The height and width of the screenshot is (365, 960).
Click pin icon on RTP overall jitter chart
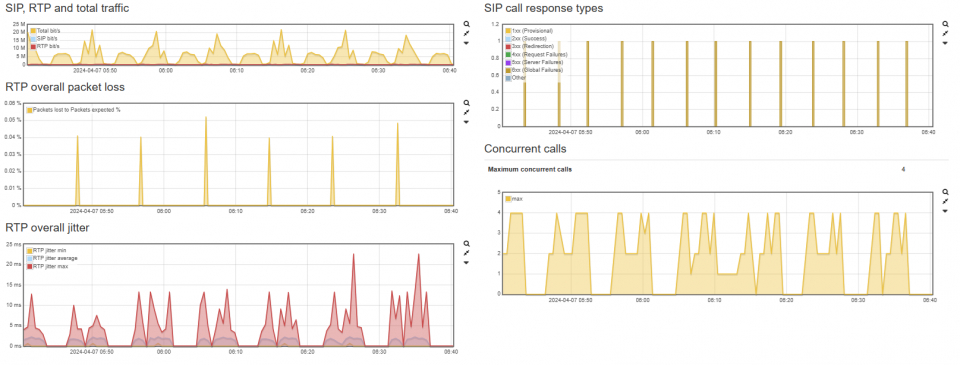pyautogui.click(x=466, y=253)
